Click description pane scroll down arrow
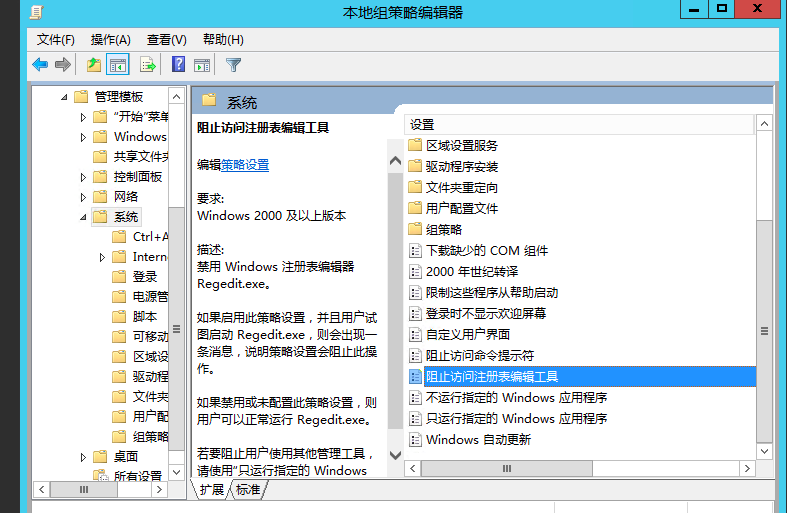The height and width of the screenshot is (513, 787). (396, 455)
